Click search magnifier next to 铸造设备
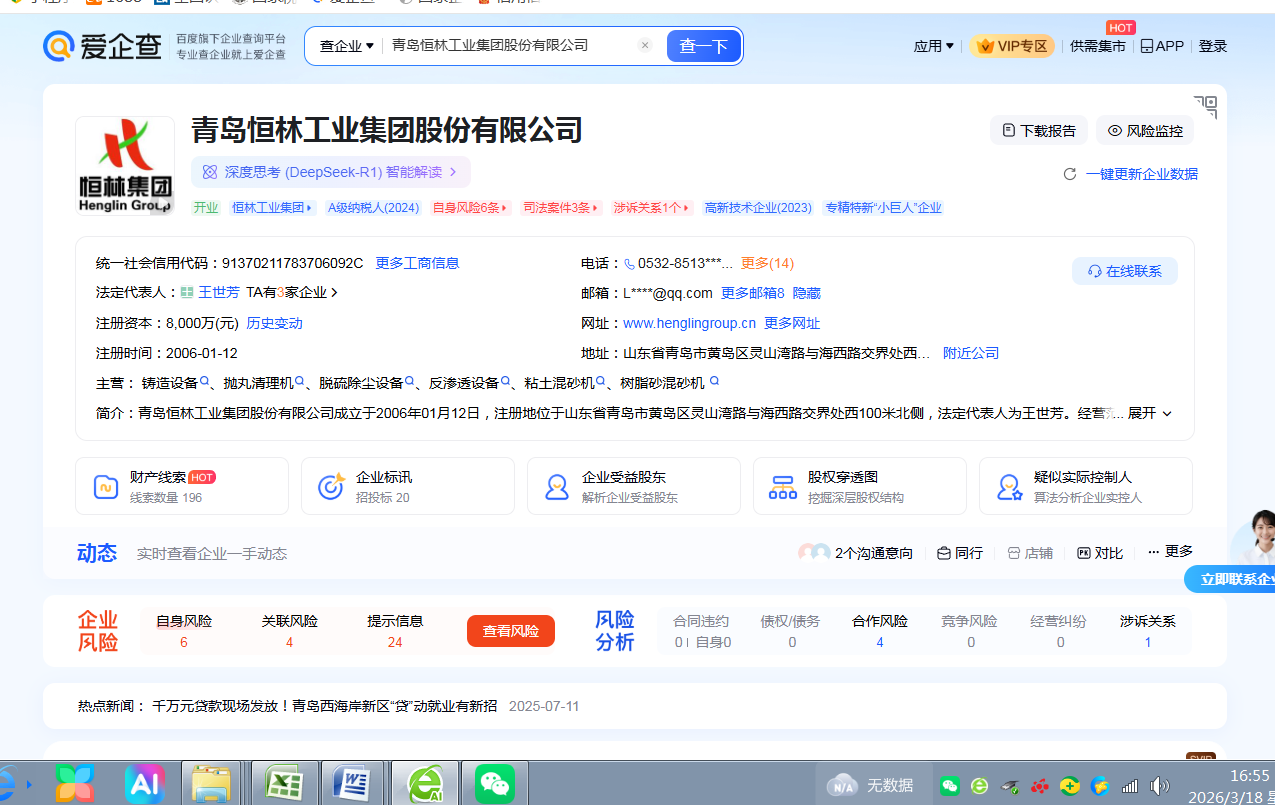 pos(205,383)
